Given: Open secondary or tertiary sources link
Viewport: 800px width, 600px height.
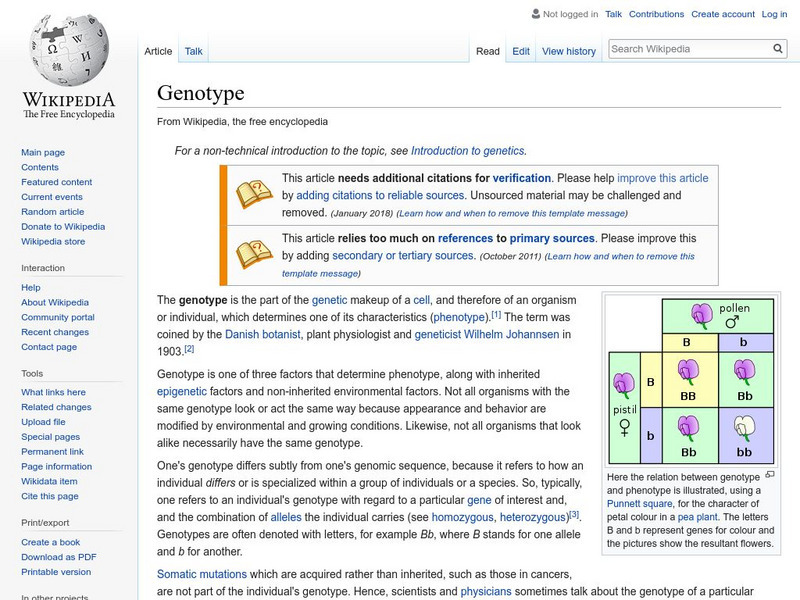Looking at the screenshot, I should pyautogui.click(x=403, y=256).
